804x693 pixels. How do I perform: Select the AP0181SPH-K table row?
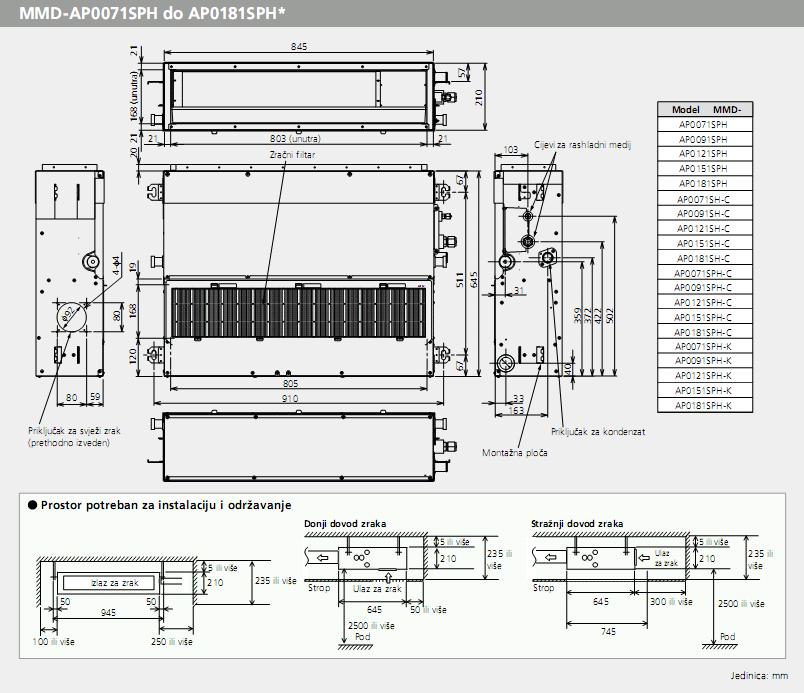(x=705, y=406)
